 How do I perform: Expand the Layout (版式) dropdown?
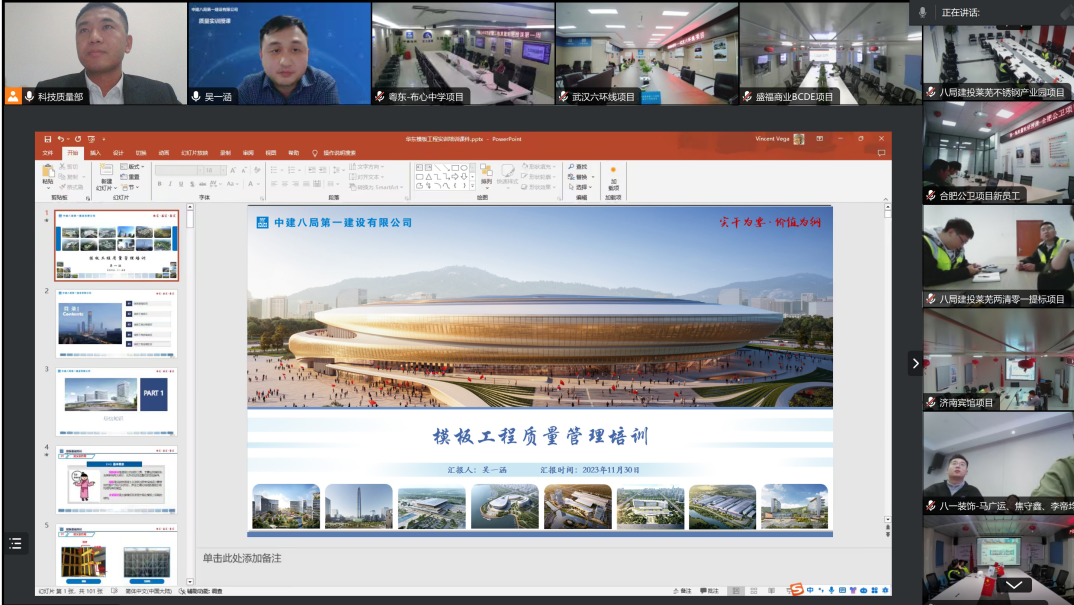pos(131,167)
